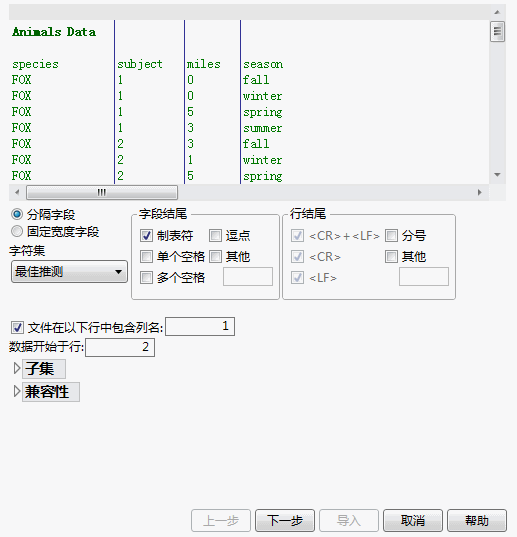
Task: Enable the 单个空格 checkbox
Action: [146, 256]
